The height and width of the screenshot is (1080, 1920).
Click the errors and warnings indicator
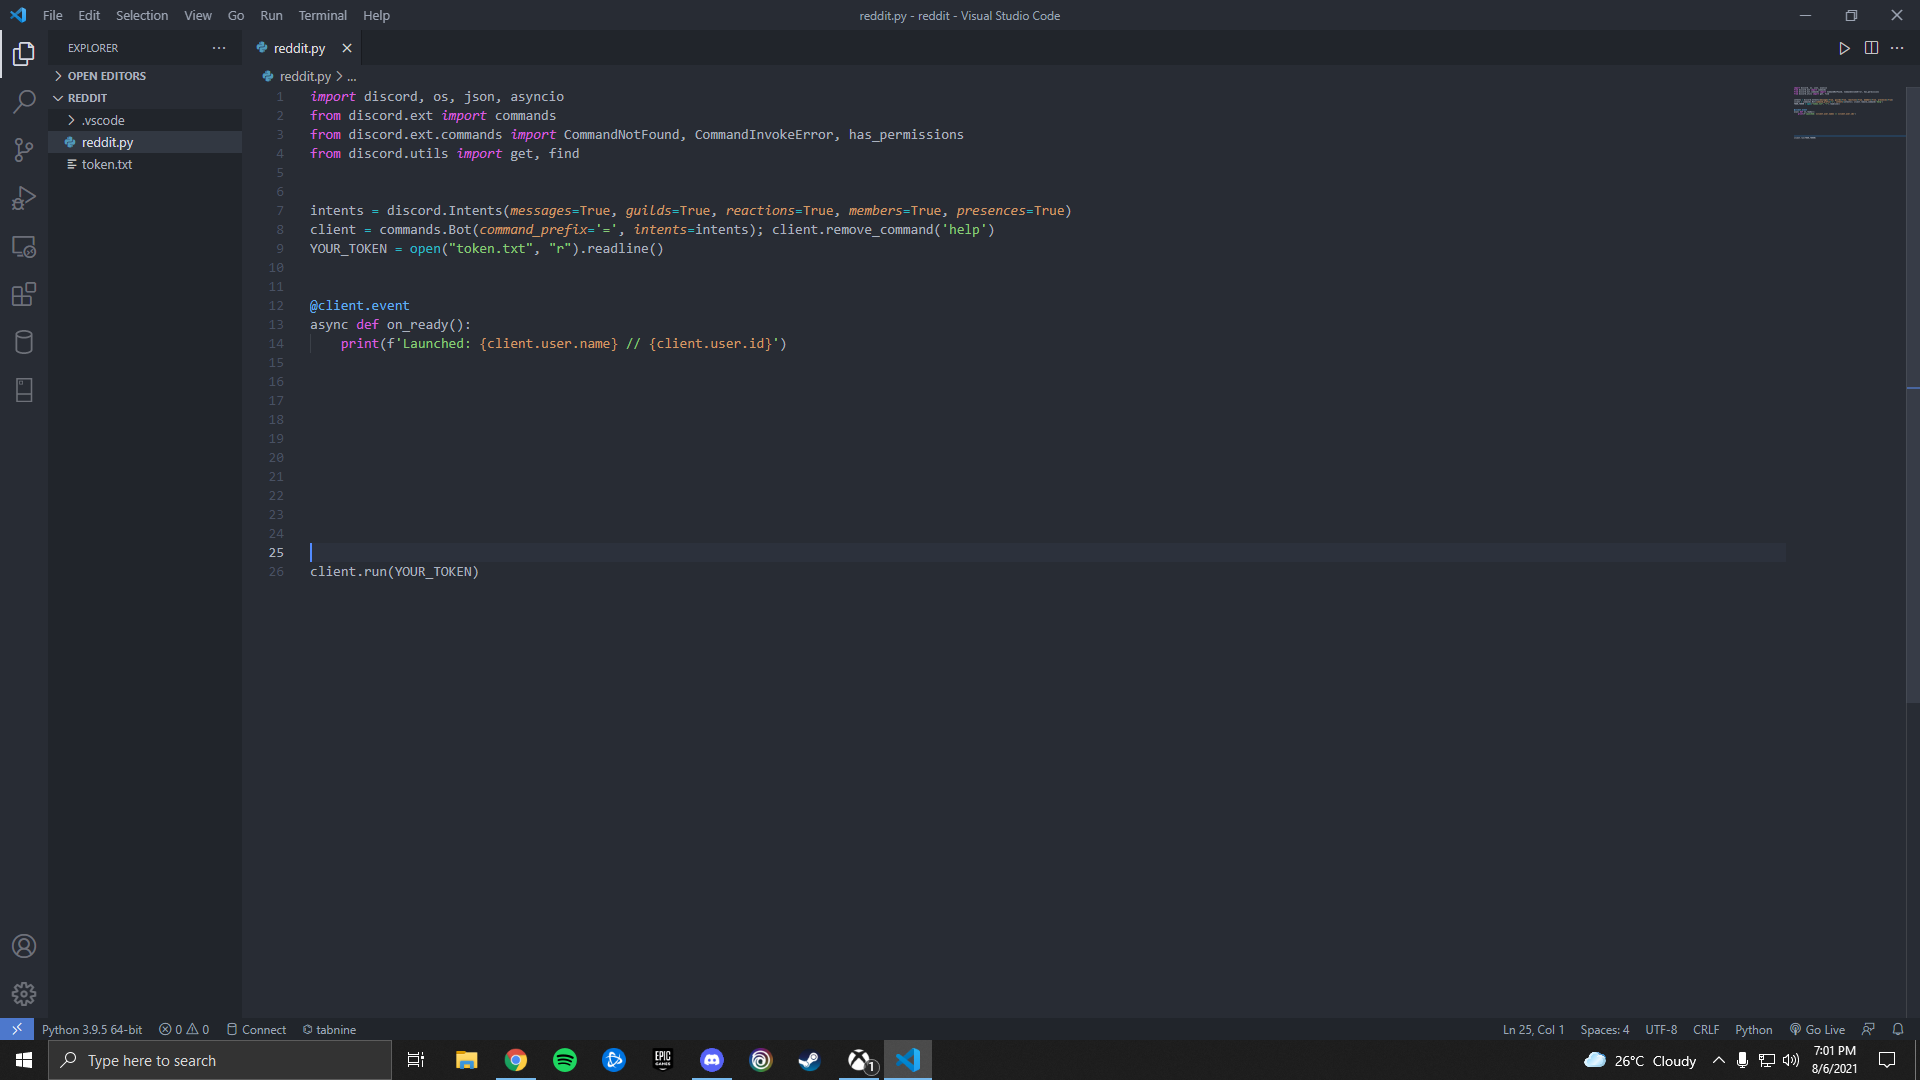[184, 1029]
